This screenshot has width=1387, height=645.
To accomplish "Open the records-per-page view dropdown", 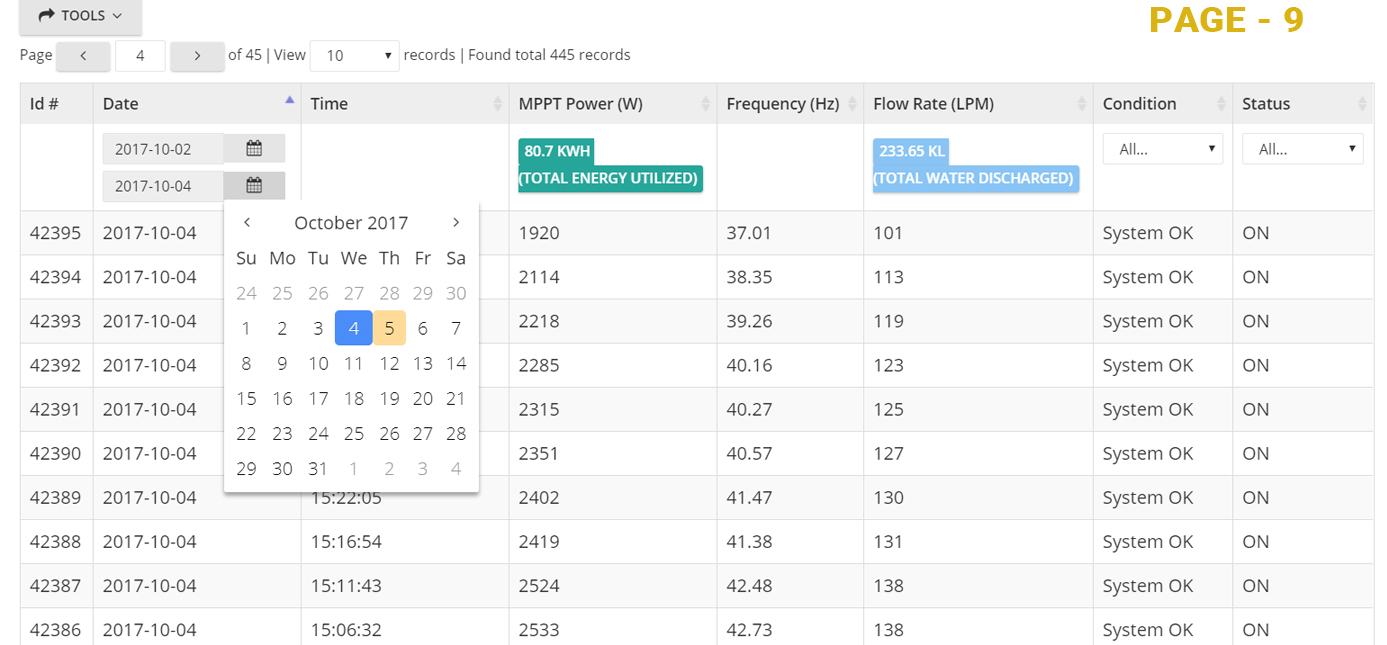I will coord(354,56).
